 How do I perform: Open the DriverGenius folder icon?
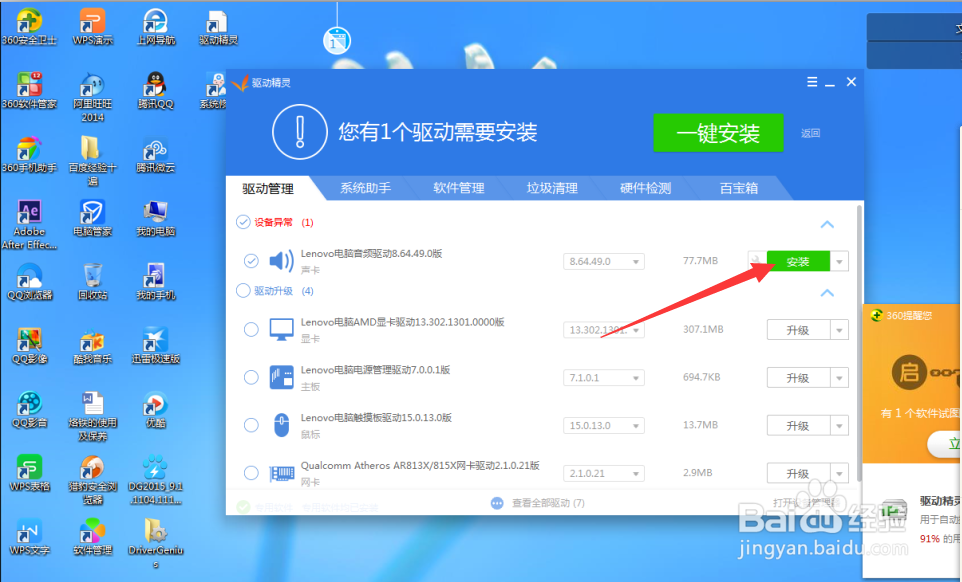[x=156, y=543]
